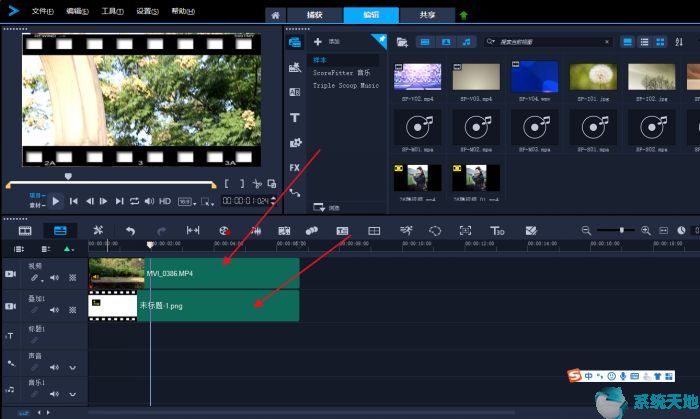Viewport: 700px width, 419px height.
Task: Undo the last action
Action: [x=130, y=231]
